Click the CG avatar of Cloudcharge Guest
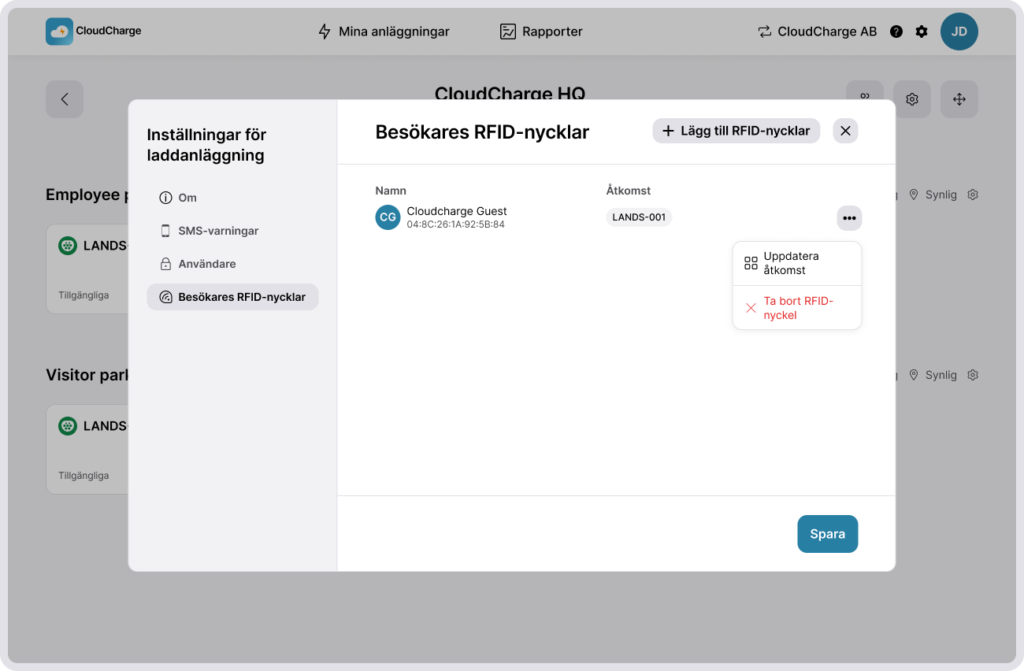Screen dimensions: 1024x671 click(388, 217)
